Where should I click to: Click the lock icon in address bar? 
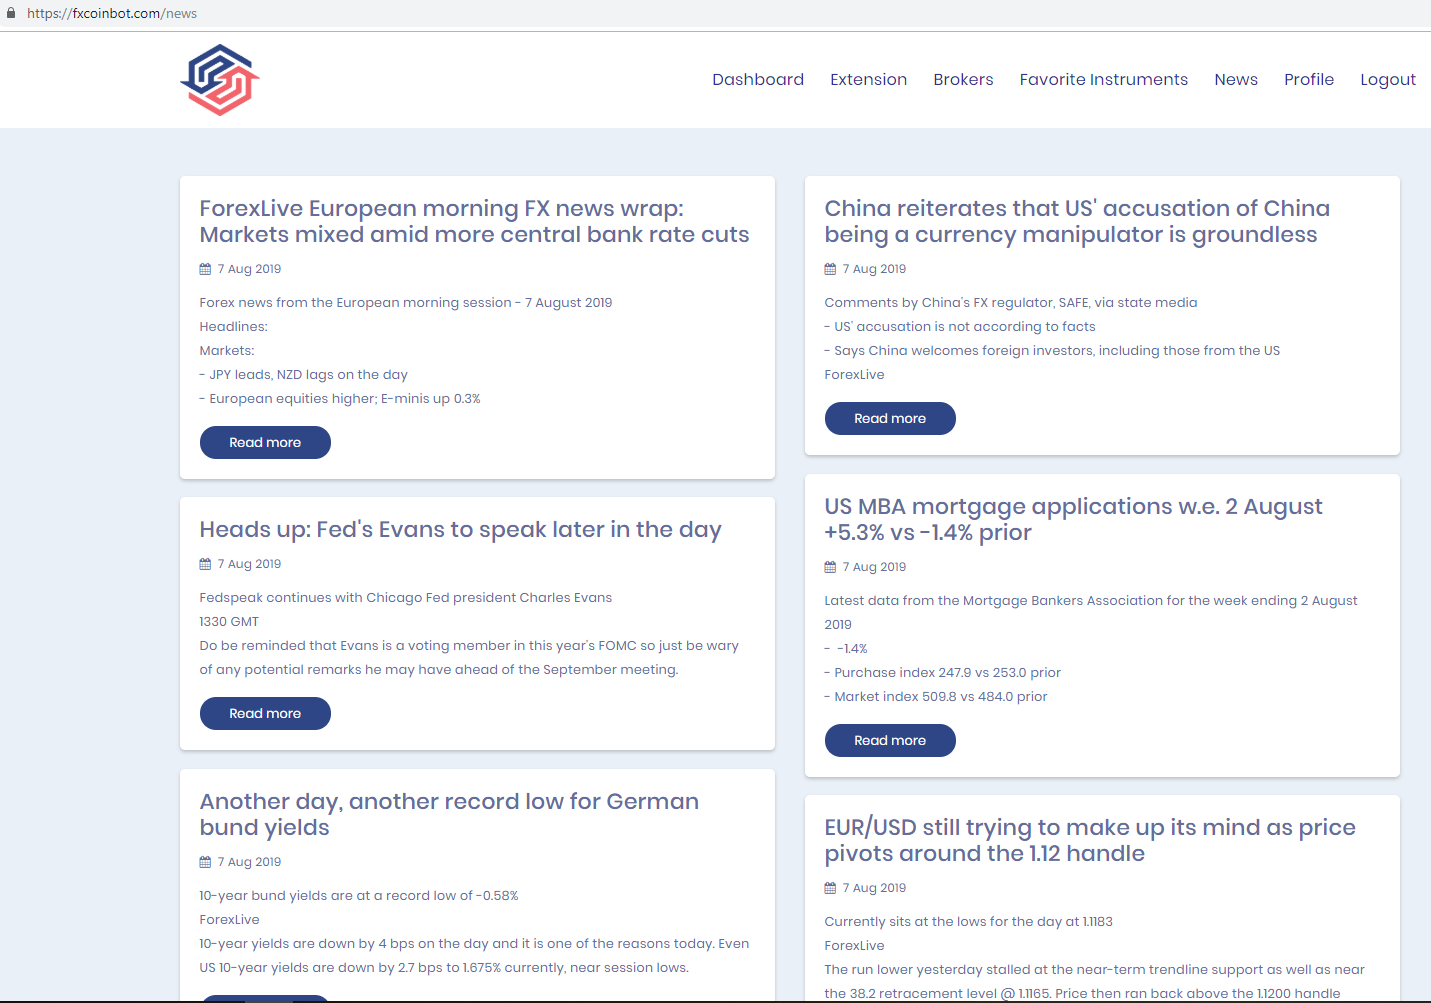click(11, 13)
